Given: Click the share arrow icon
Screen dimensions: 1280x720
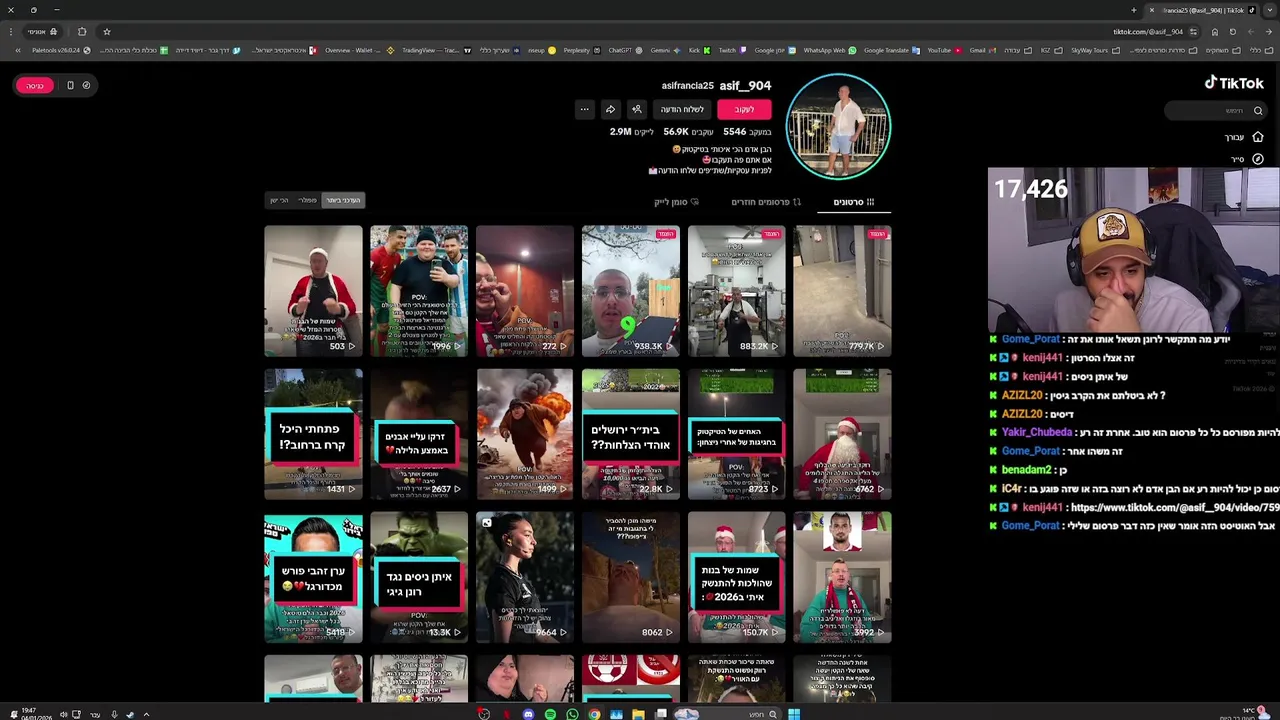Looking at the screenshot, I should click(x=610, y=109).
